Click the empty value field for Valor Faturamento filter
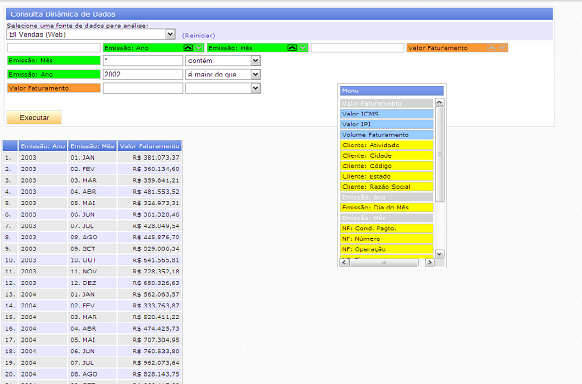Image resolution: width=582 pixels, height=384 pixels. [143, 88]
